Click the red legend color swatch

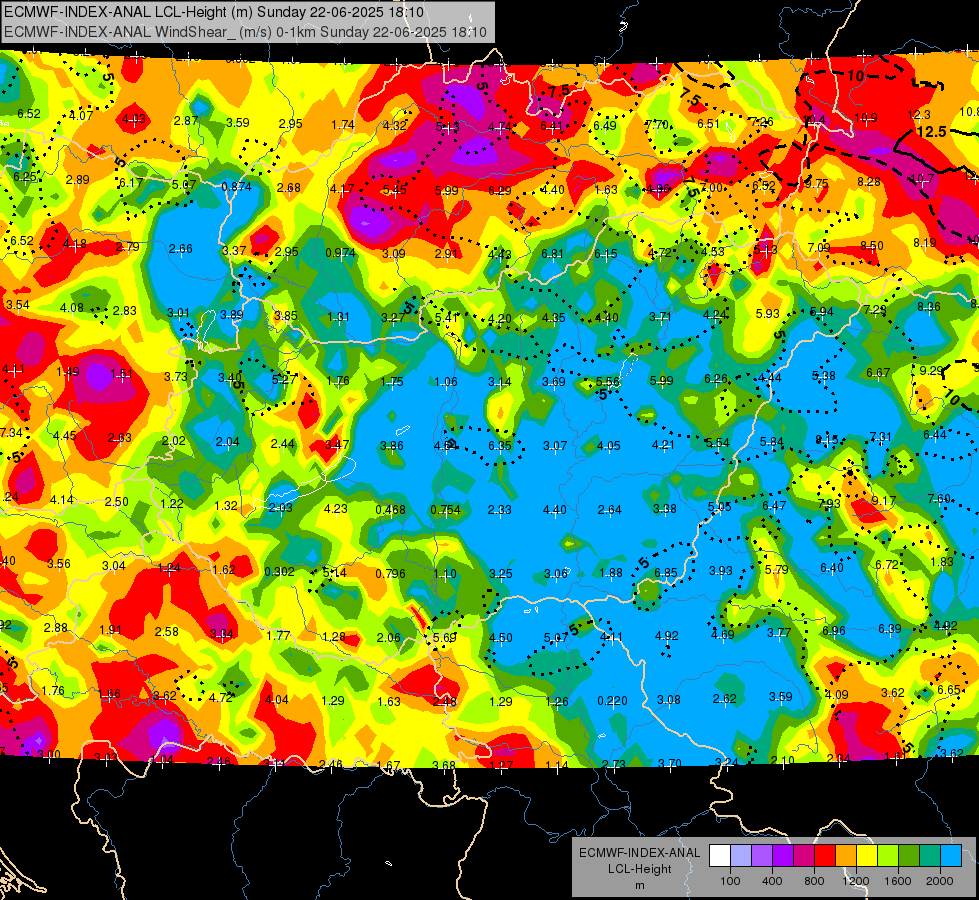pyautogui.click(x=825, y=856)
